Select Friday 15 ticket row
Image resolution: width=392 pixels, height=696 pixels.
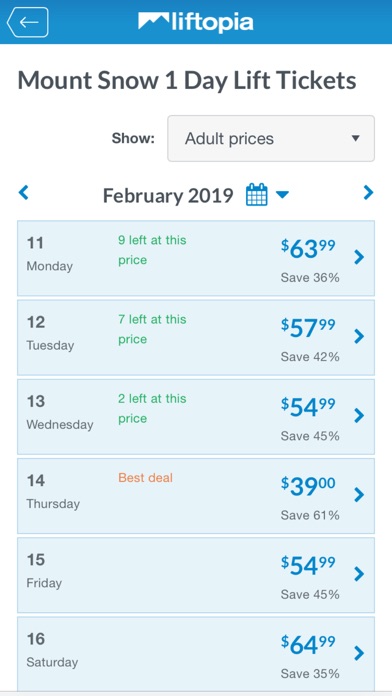point(196,575)
